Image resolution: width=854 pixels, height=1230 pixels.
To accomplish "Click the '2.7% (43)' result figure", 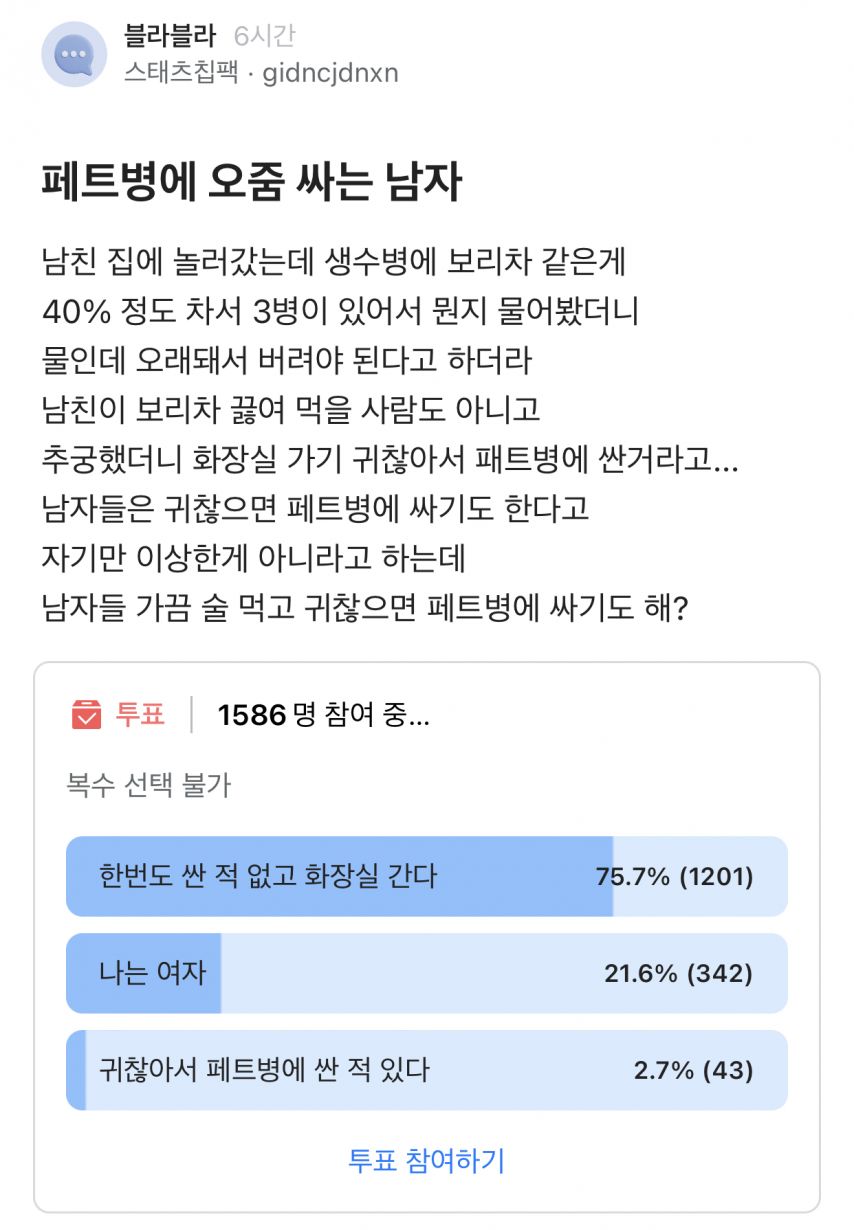I will point(694,1071).
